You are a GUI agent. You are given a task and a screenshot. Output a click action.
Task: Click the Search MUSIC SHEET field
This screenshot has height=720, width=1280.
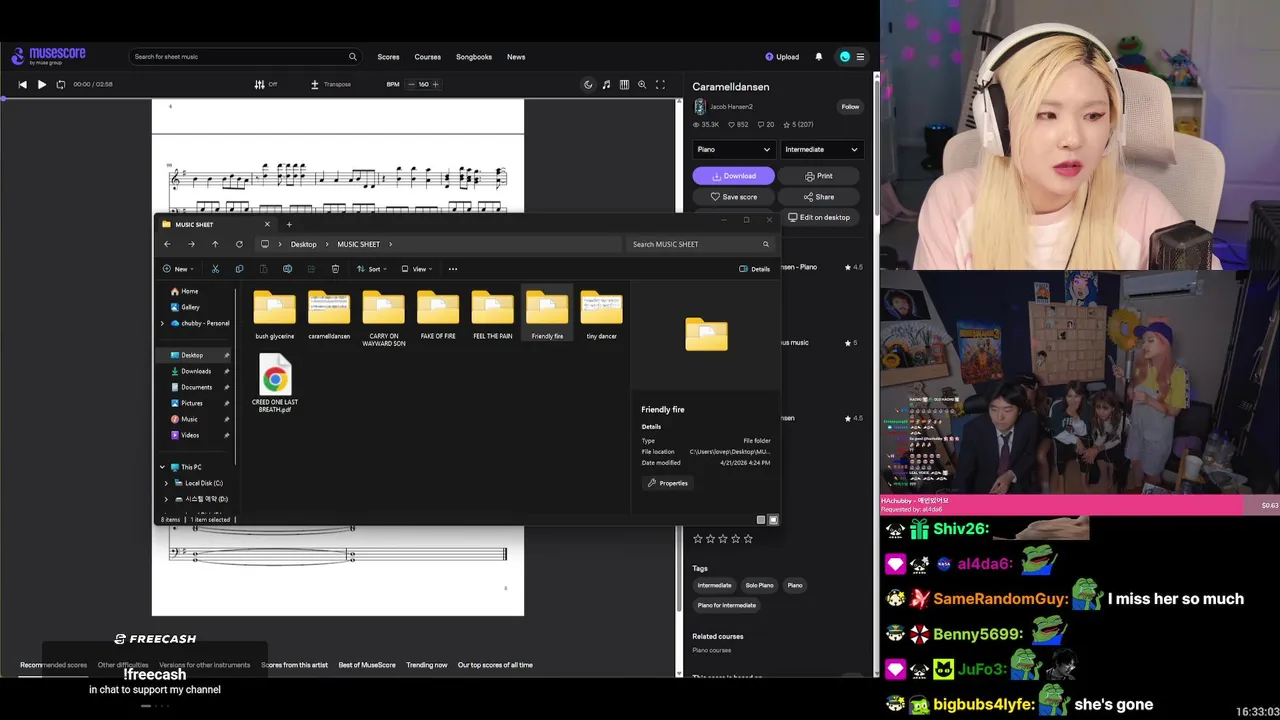click(699, 244)
